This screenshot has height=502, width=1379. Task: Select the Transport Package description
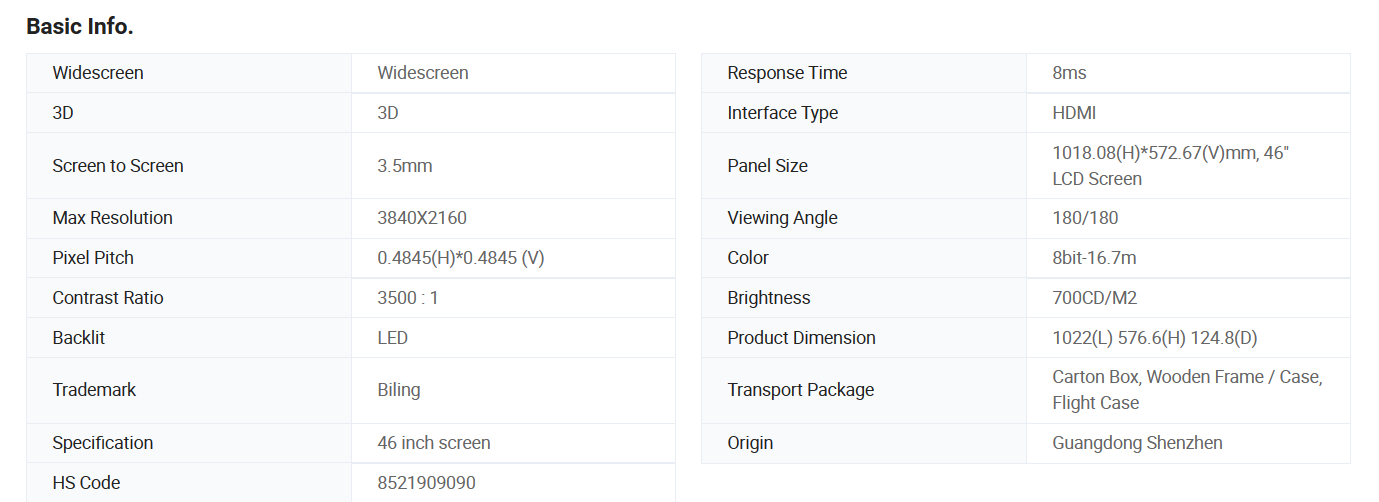[1186, 390]
